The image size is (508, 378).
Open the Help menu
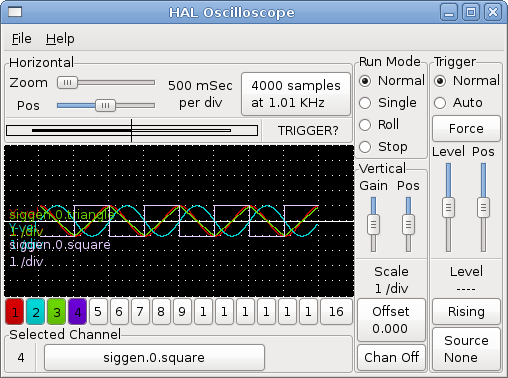60,39
